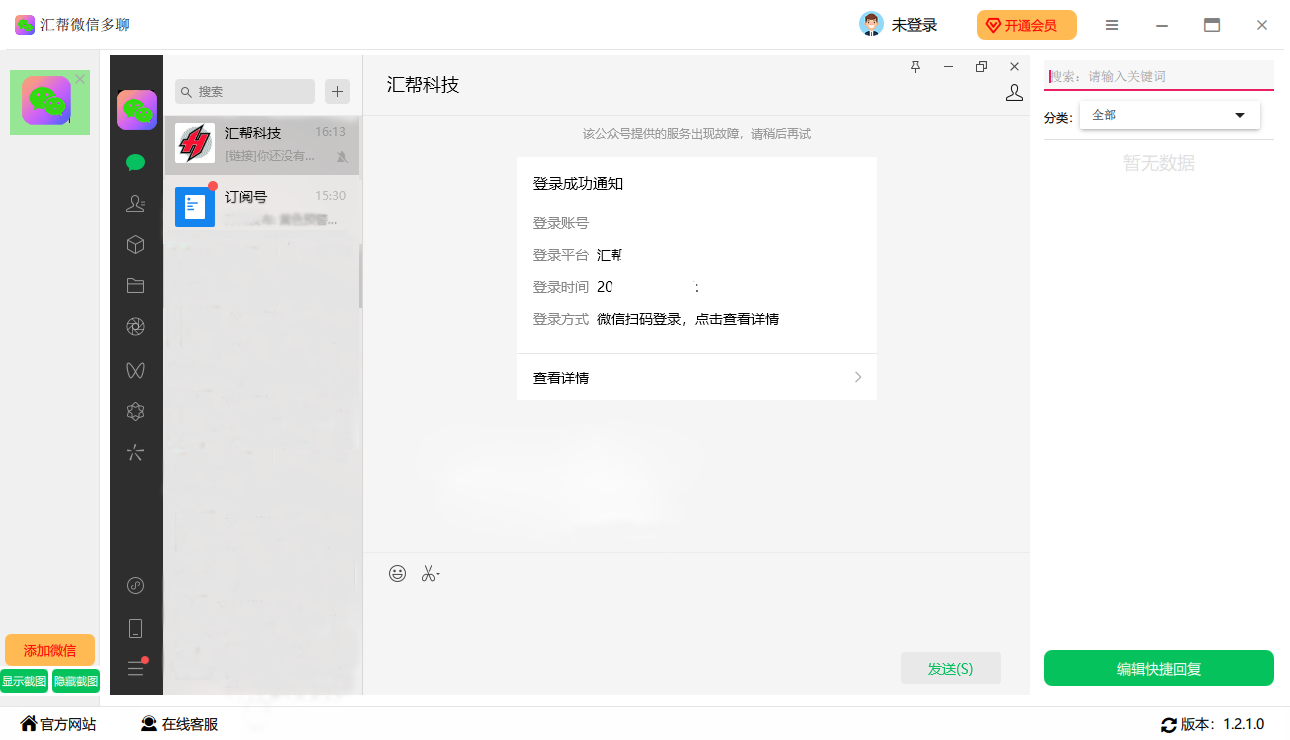Open the favorites cube icon
Image resolution: width=1290 pixels, height=740 pixels.
136,244
